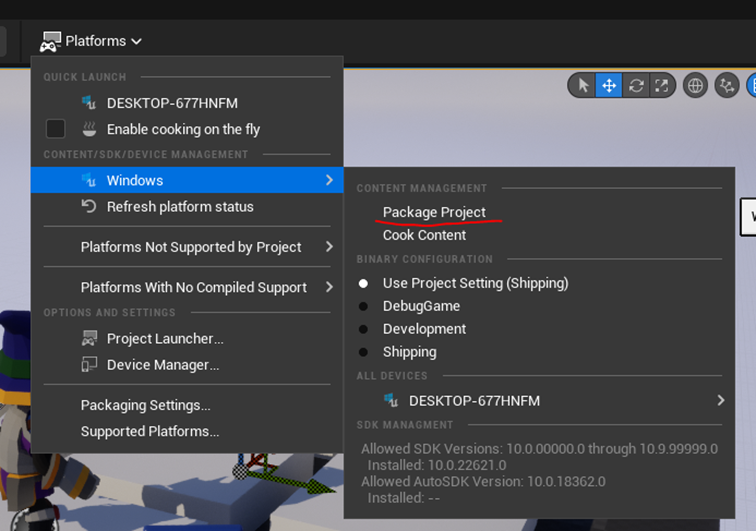The width and height of the screenshot is (756, 531).
Task: Open the Windows platform submenu
Action: 187,180
